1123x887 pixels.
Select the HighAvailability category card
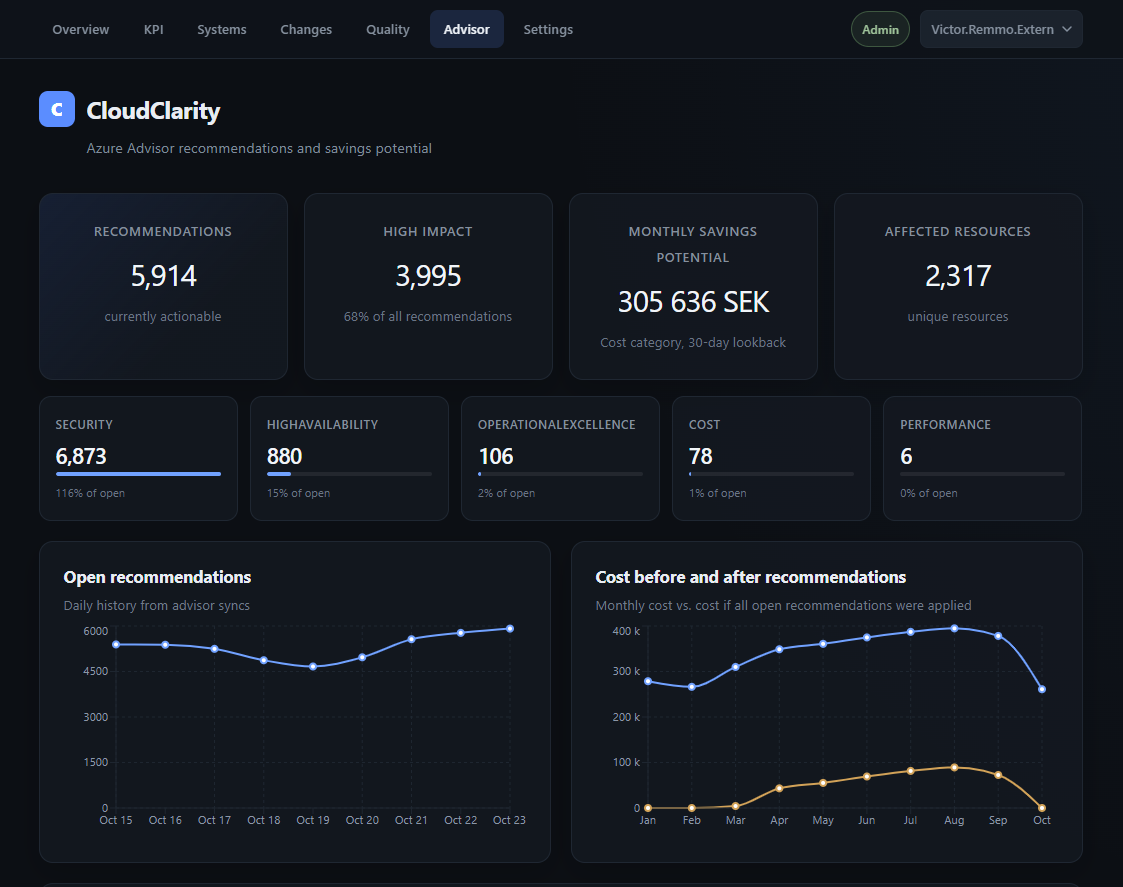350,459
